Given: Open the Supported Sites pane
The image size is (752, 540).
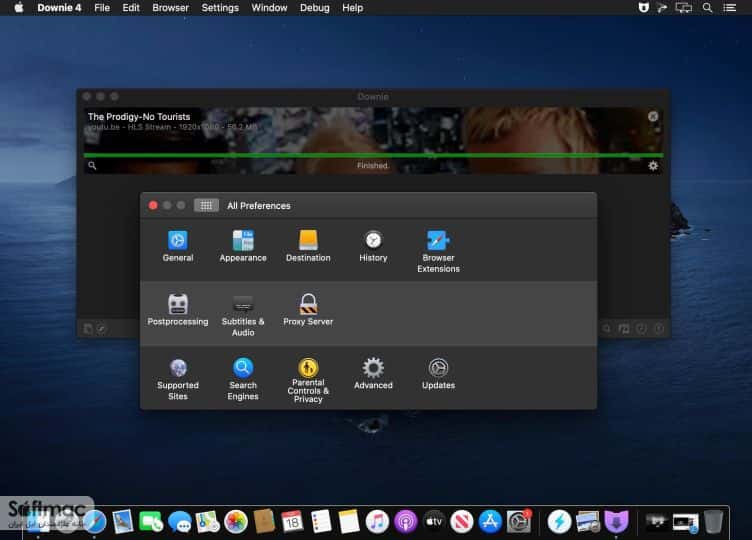Looking at the screenshot, I should (x=177, y=379).
